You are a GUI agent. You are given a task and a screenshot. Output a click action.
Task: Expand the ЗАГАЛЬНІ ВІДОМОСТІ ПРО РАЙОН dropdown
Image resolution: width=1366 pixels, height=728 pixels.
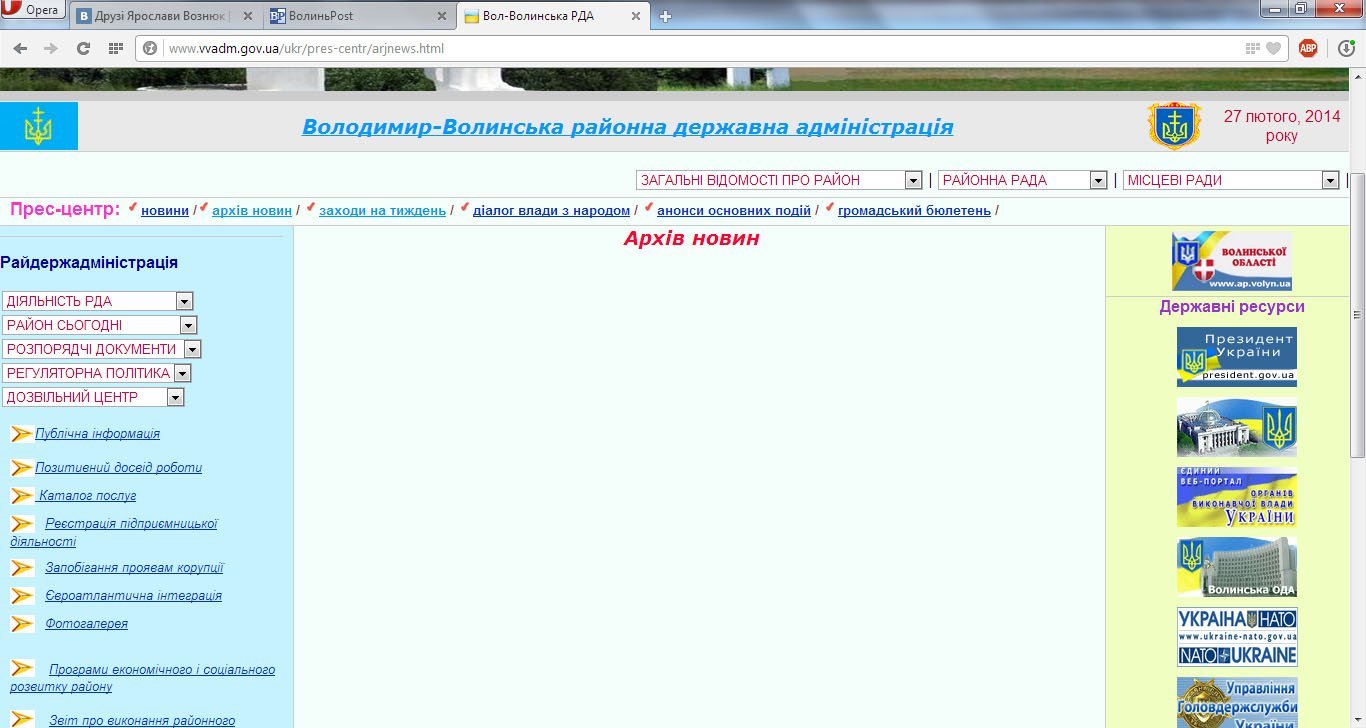pos(778,180)
